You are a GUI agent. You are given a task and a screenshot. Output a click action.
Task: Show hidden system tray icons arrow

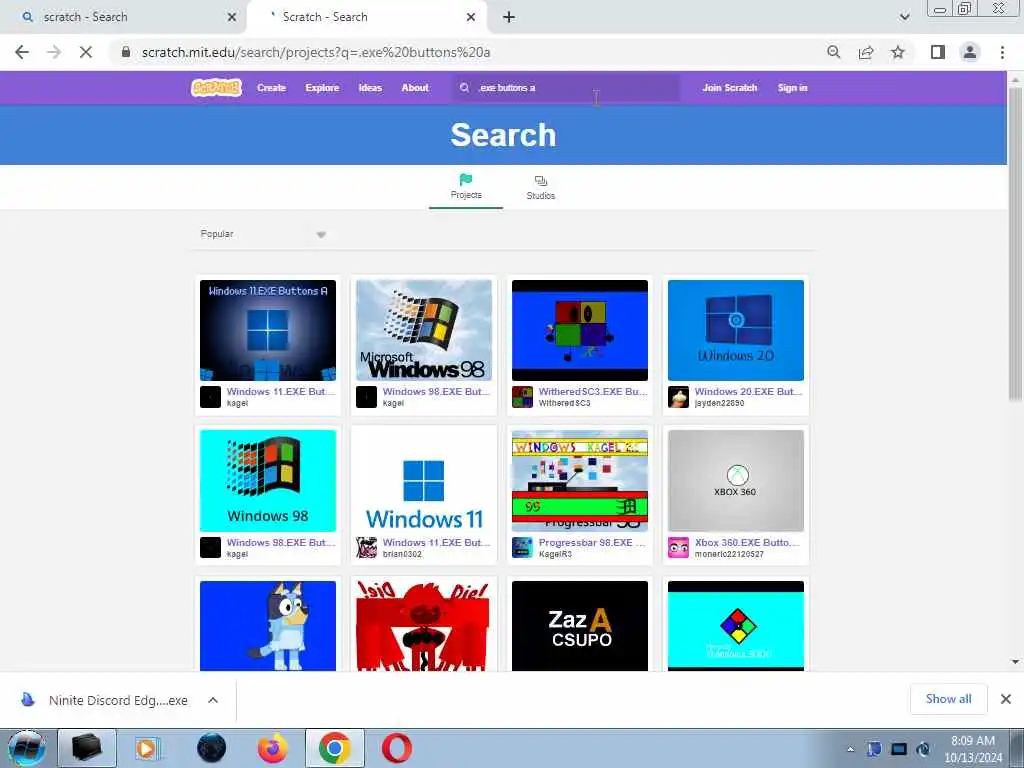850,749
